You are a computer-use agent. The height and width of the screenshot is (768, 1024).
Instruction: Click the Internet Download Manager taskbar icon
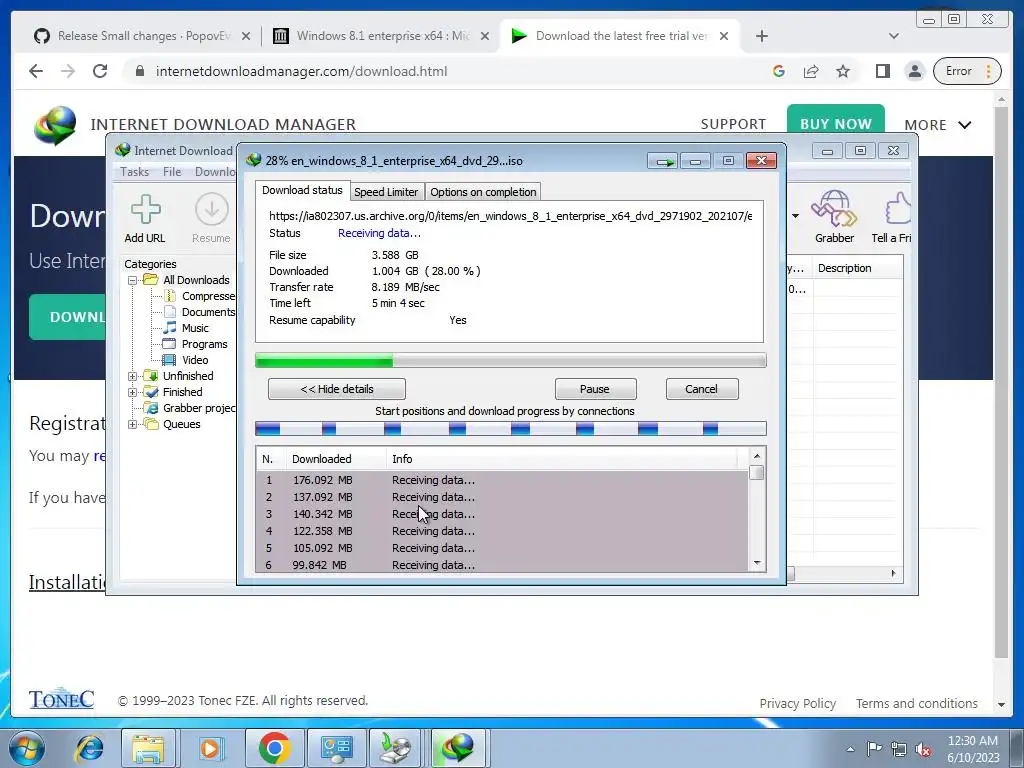click(458, 748)
